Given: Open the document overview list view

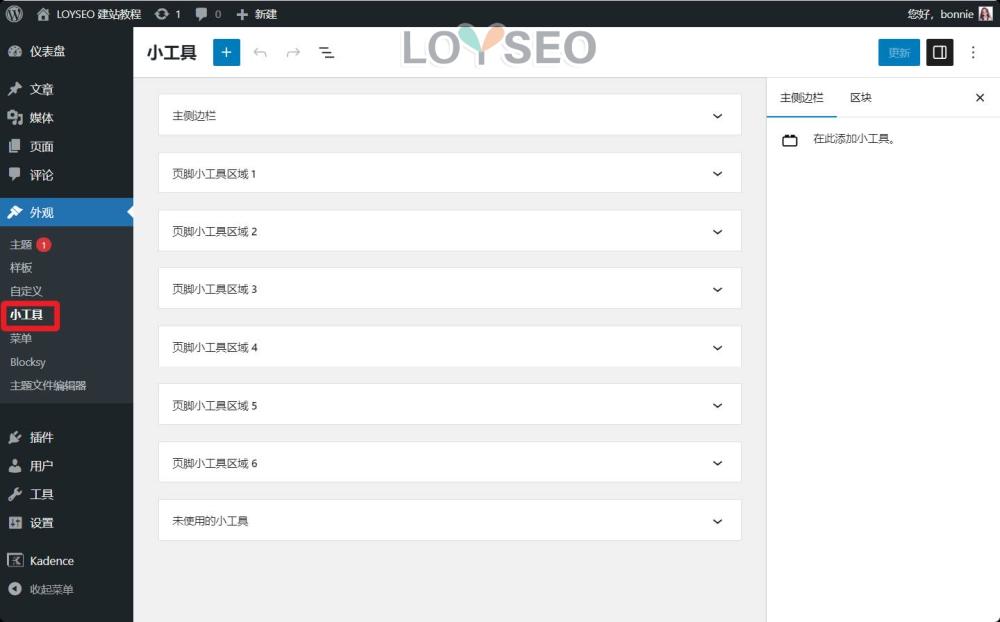Looking at the screenshot, I should [x=326, y=52].
